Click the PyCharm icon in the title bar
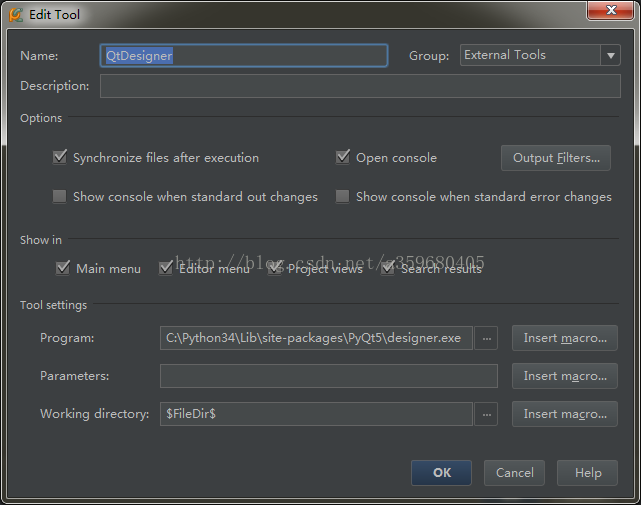641x505 pixels. tap(15, 14)
